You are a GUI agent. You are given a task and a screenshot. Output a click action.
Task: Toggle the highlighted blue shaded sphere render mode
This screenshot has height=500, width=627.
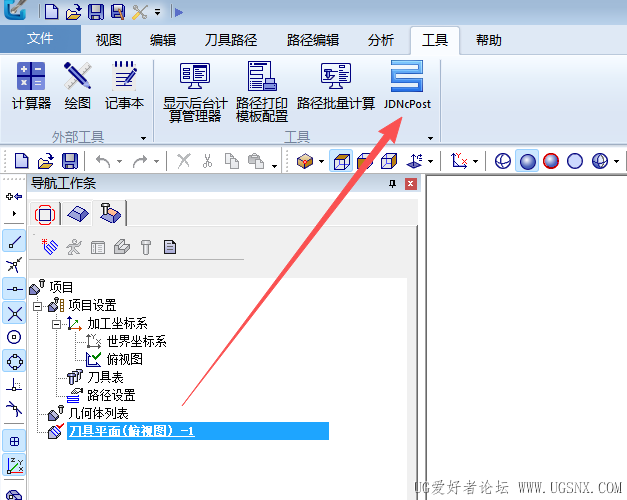[527, 161]
